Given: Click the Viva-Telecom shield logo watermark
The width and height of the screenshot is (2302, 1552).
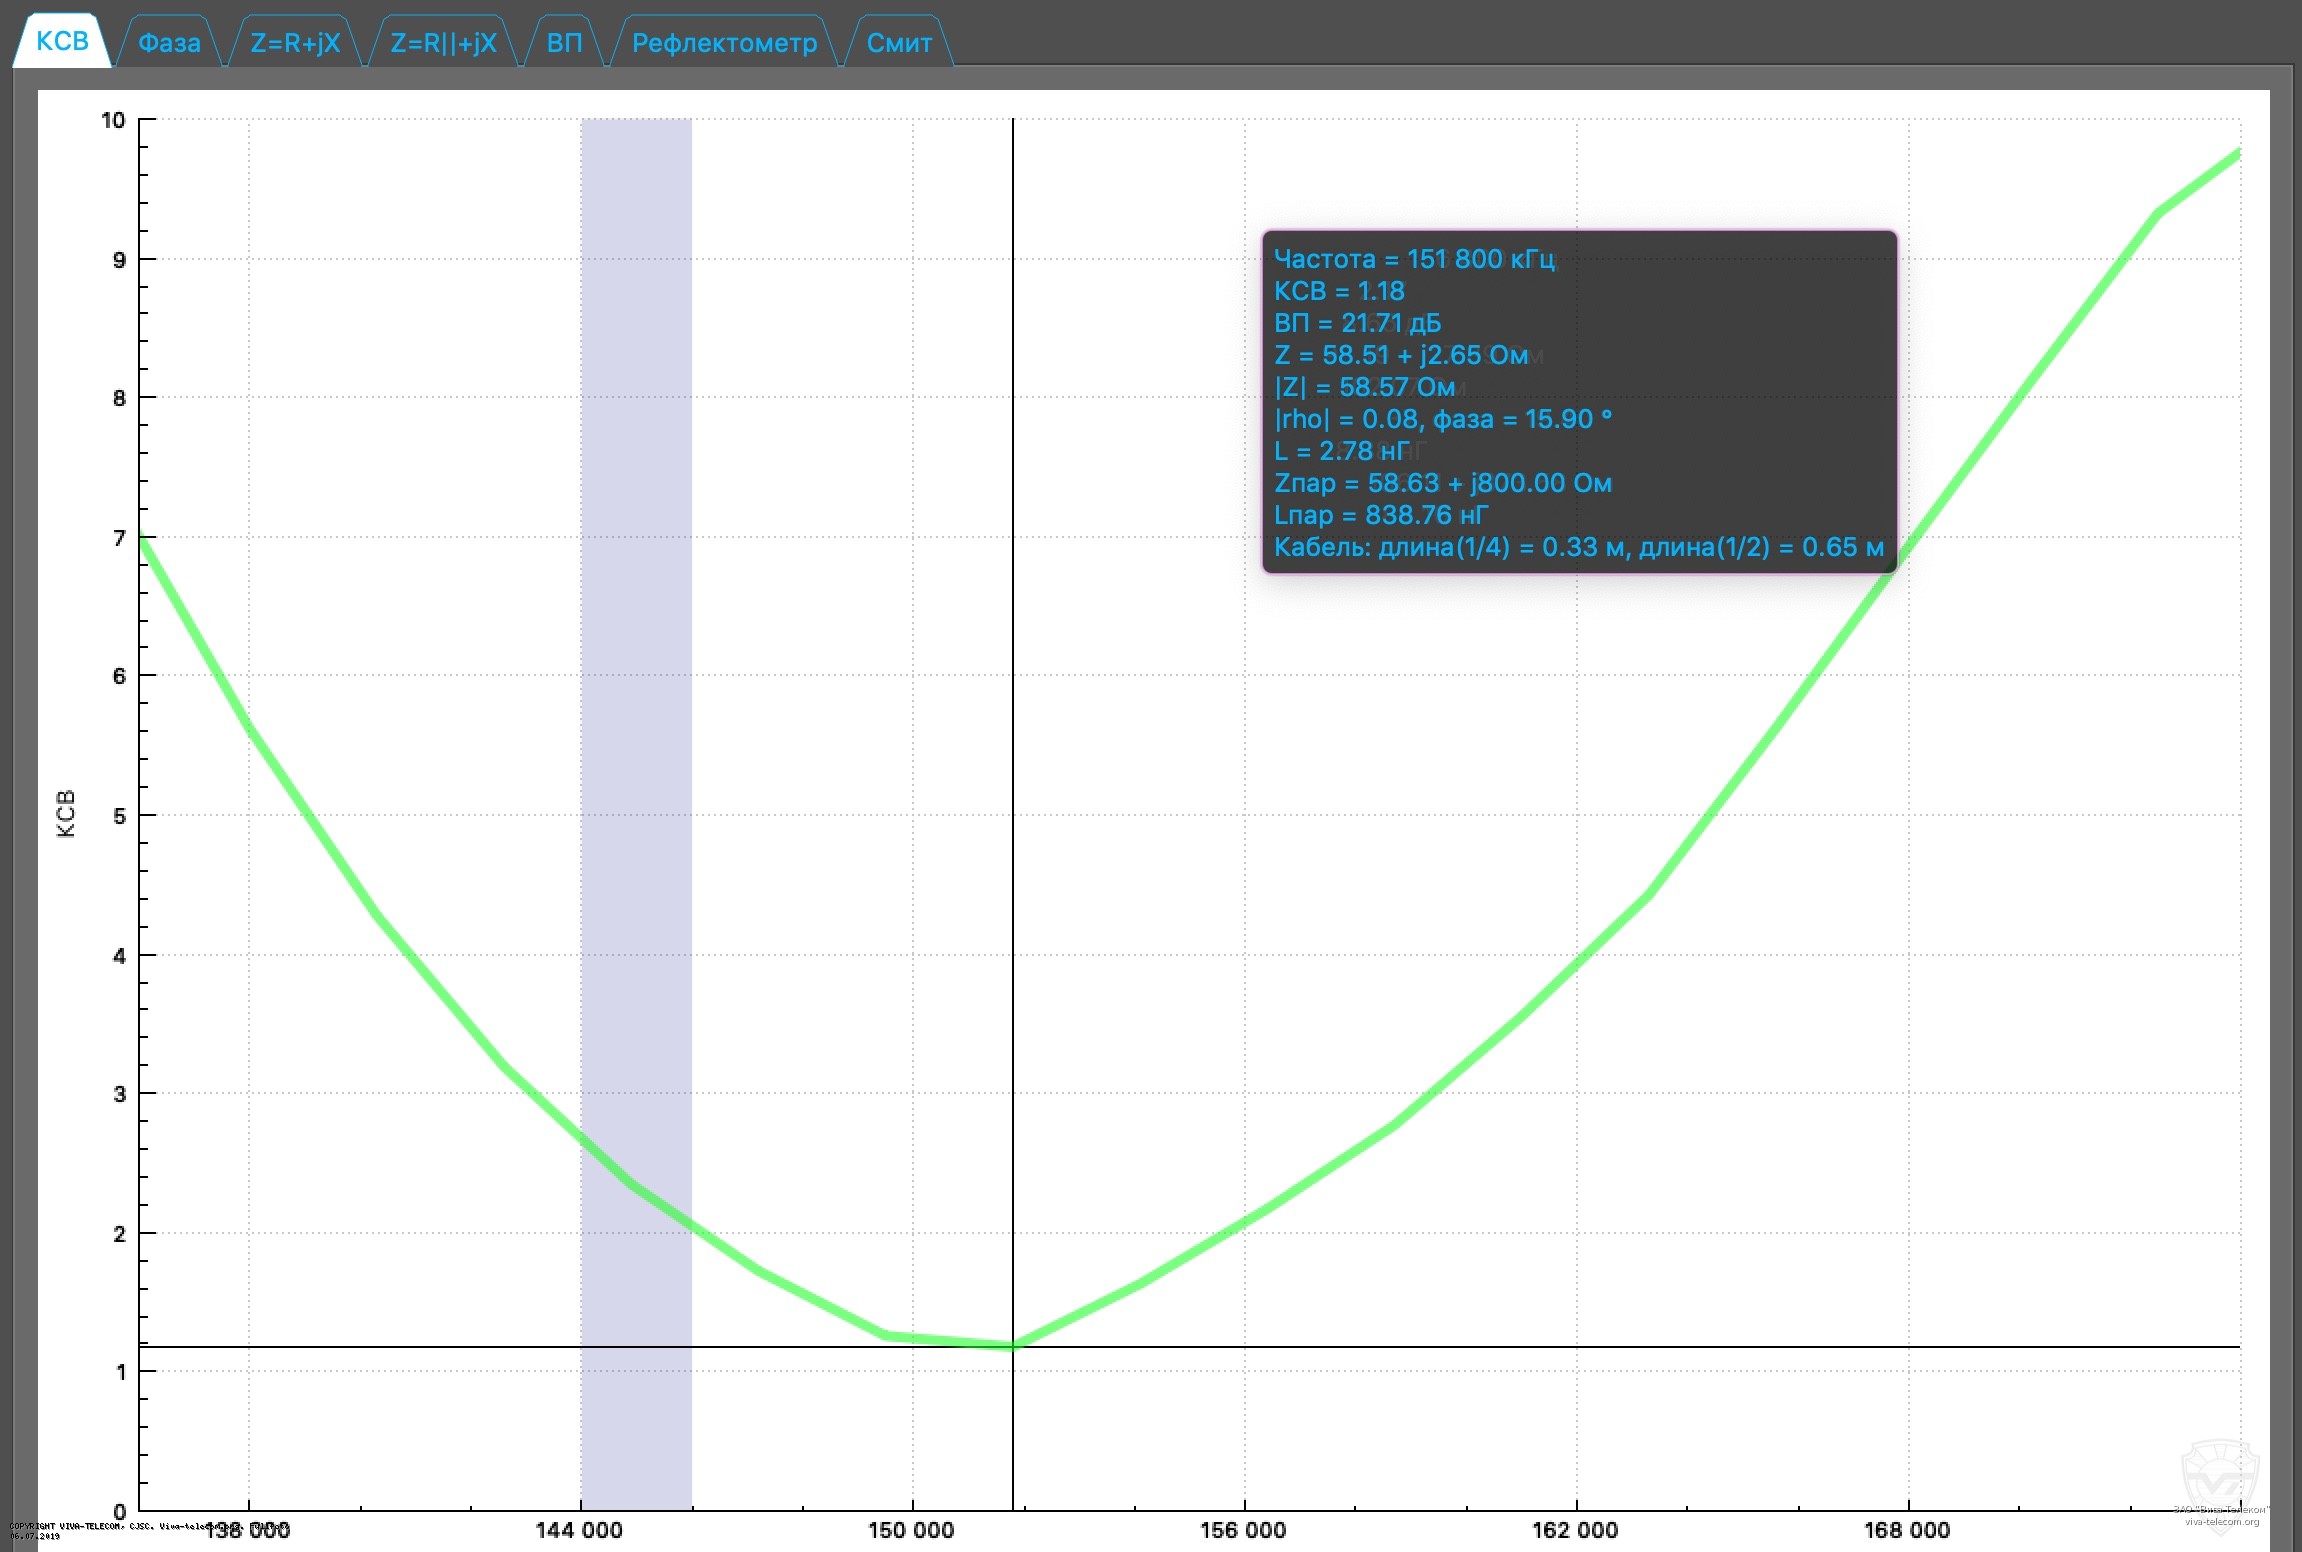Looking at the screenshot, I should coord(2219,1473).
